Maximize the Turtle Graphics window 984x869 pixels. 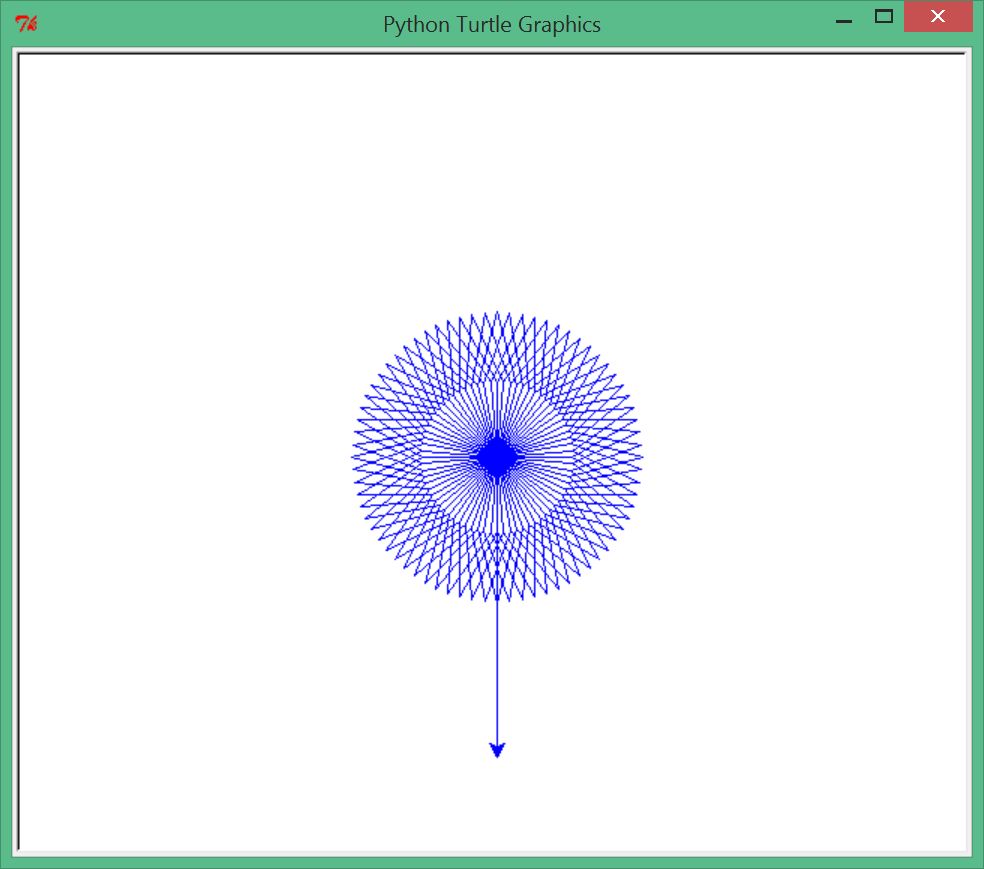[883, 17]
